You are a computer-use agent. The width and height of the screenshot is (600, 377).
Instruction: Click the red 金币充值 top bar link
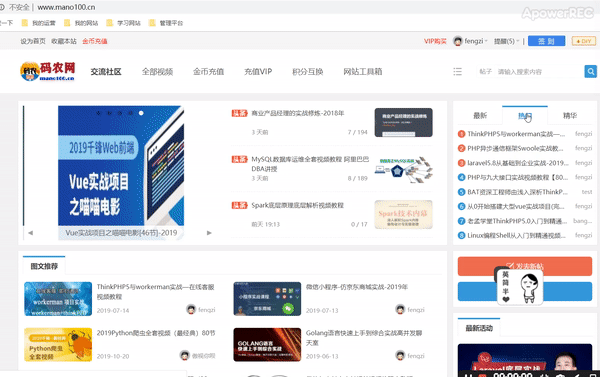pyautogui.click(x=95, y=41)
